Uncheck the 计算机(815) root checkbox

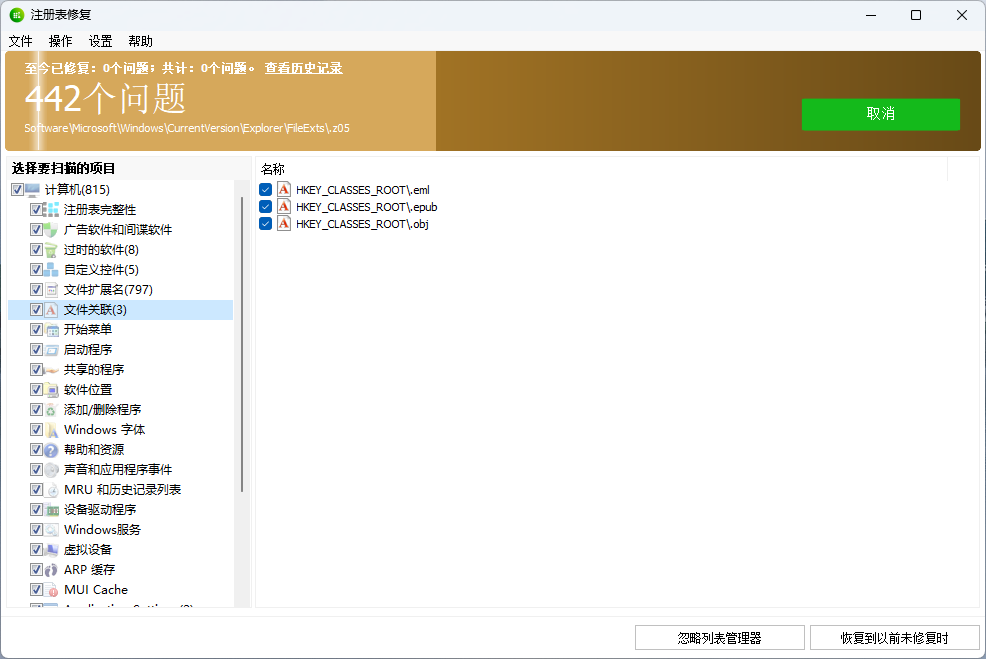[18, 189]
